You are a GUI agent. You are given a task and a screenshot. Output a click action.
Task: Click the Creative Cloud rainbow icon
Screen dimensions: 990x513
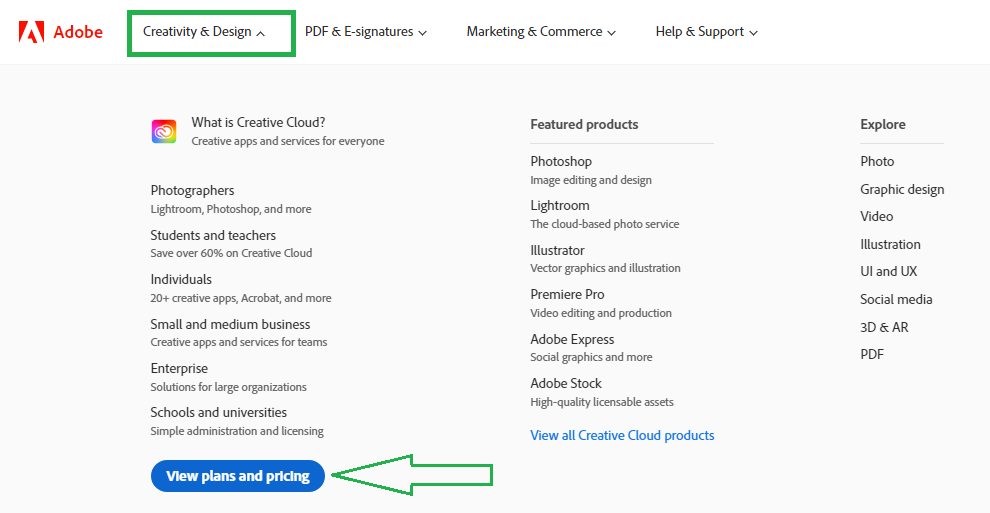[164, 131]
